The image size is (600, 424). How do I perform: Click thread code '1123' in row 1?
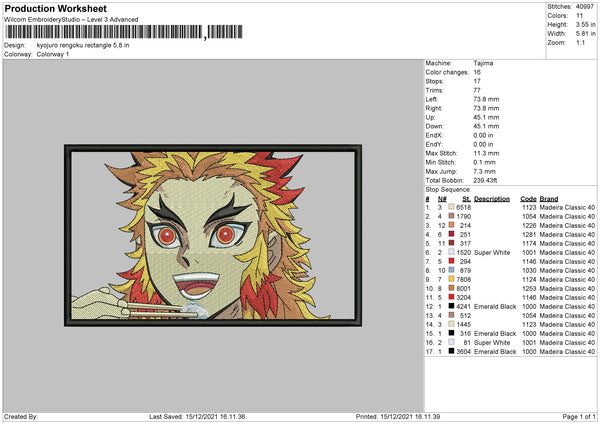point(529,207)
